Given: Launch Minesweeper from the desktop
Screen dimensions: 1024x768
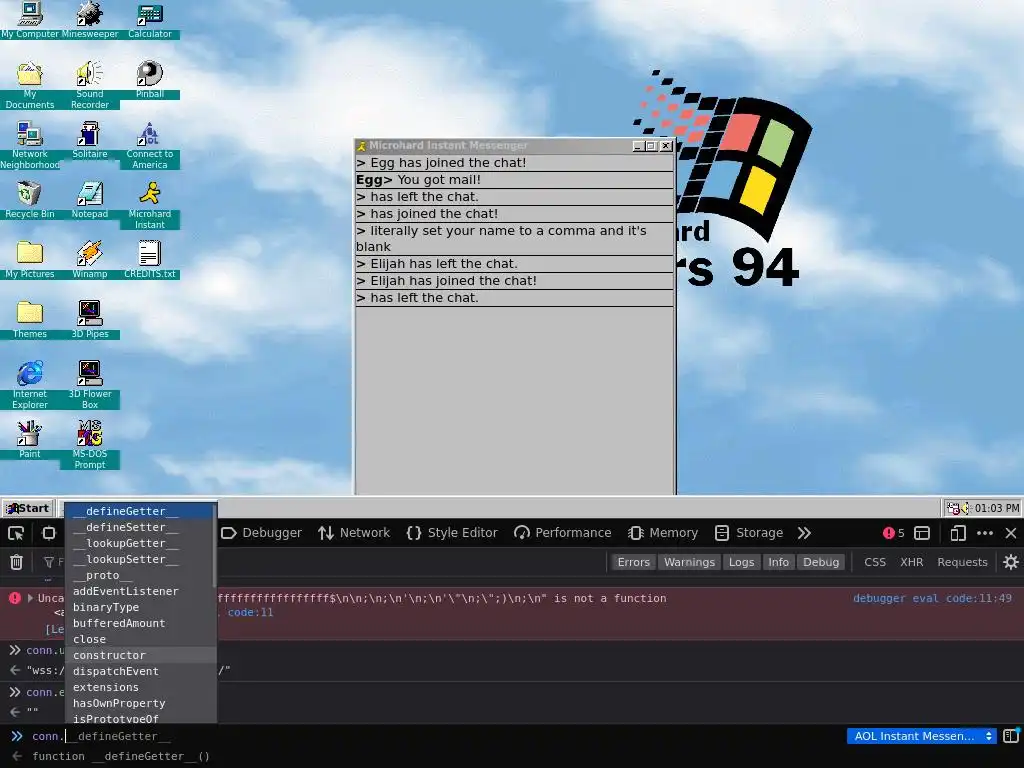Looking at the screenshot, I should [x=90, y=20].
